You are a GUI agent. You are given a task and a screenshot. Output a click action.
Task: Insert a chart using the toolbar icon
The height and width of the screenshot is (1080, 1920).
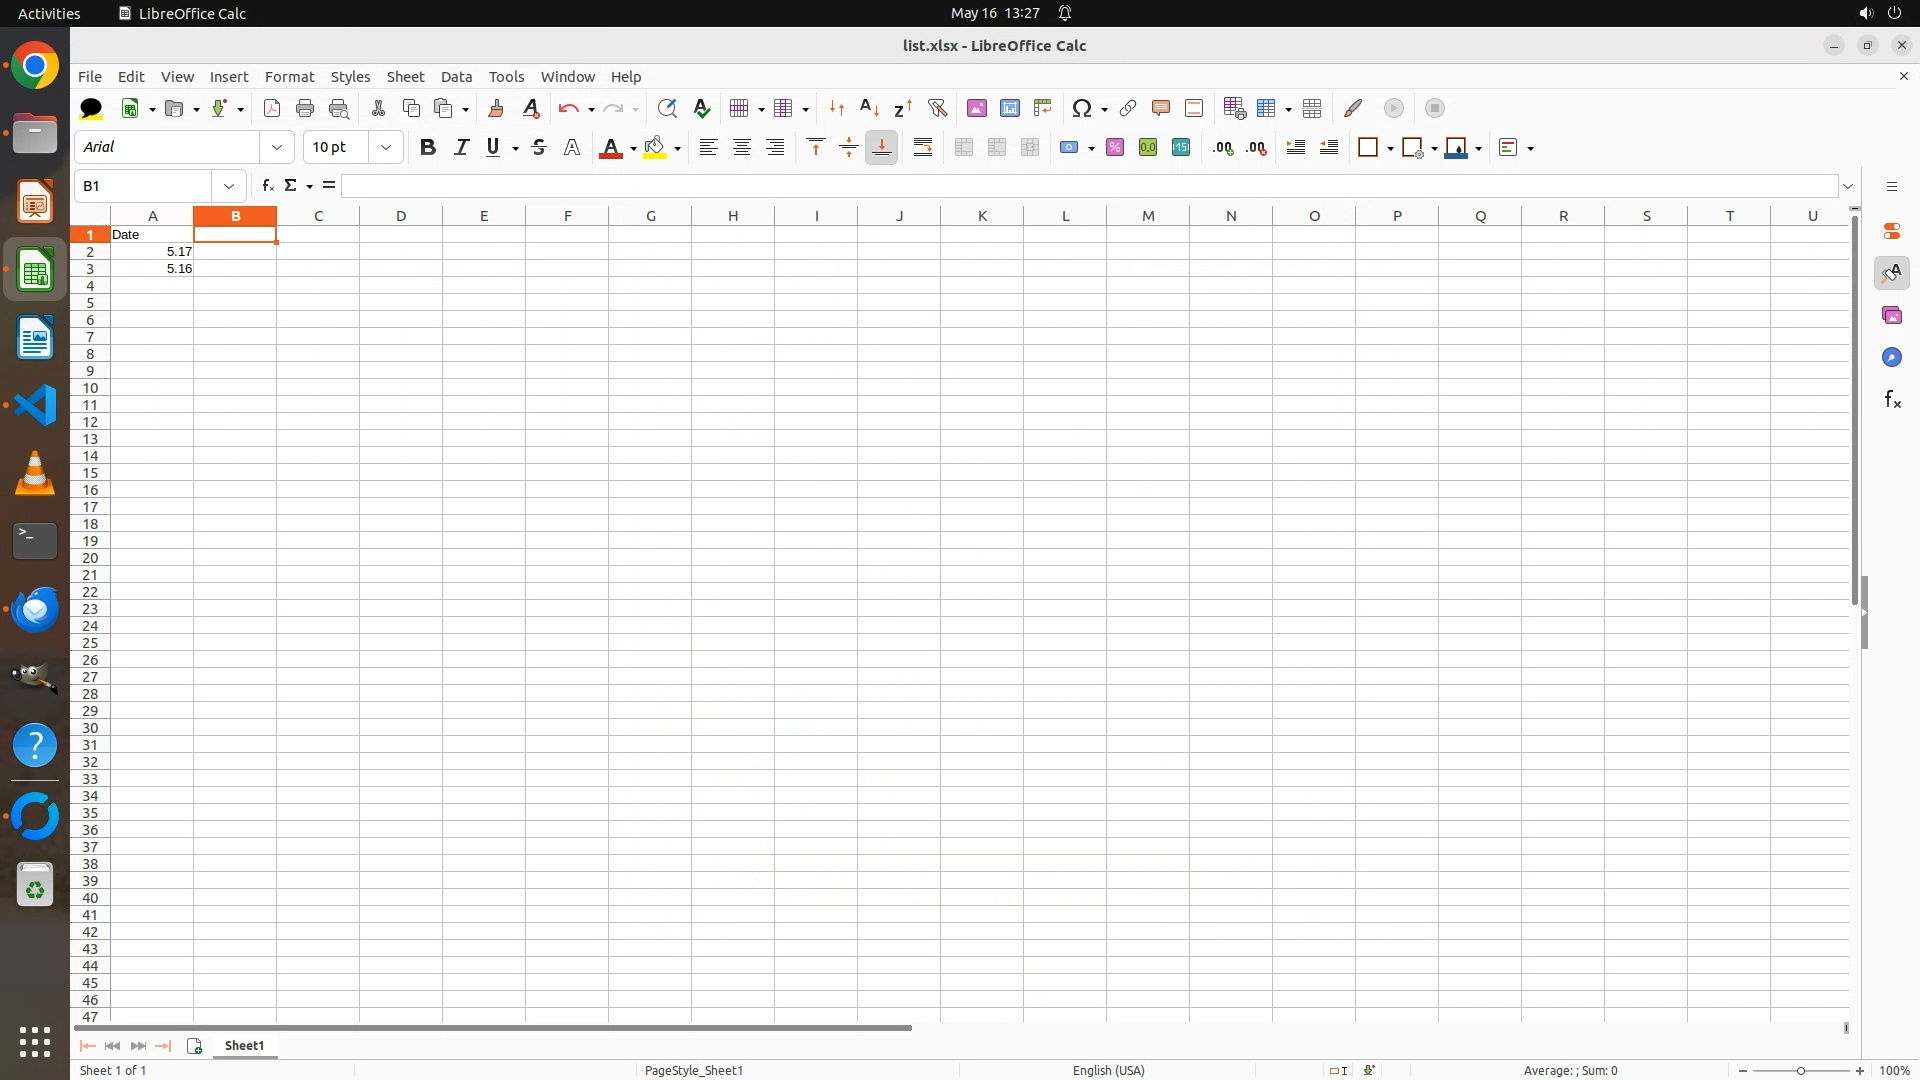[x=1010, y=108]
